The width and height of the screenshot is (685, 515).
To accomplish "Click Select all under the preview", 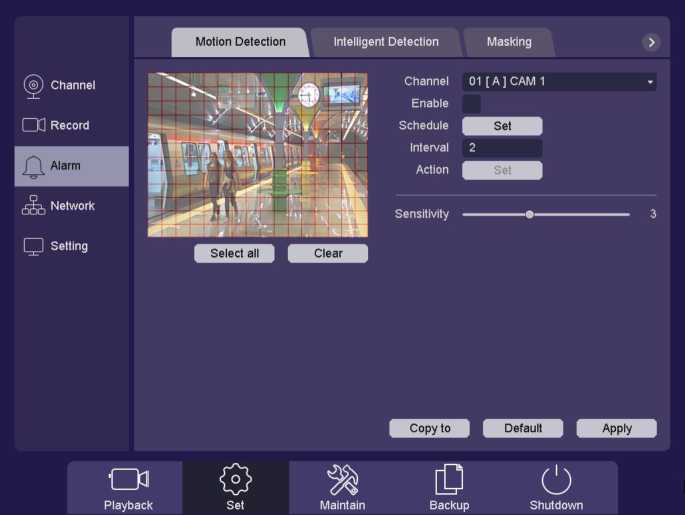I will point(234,254).
